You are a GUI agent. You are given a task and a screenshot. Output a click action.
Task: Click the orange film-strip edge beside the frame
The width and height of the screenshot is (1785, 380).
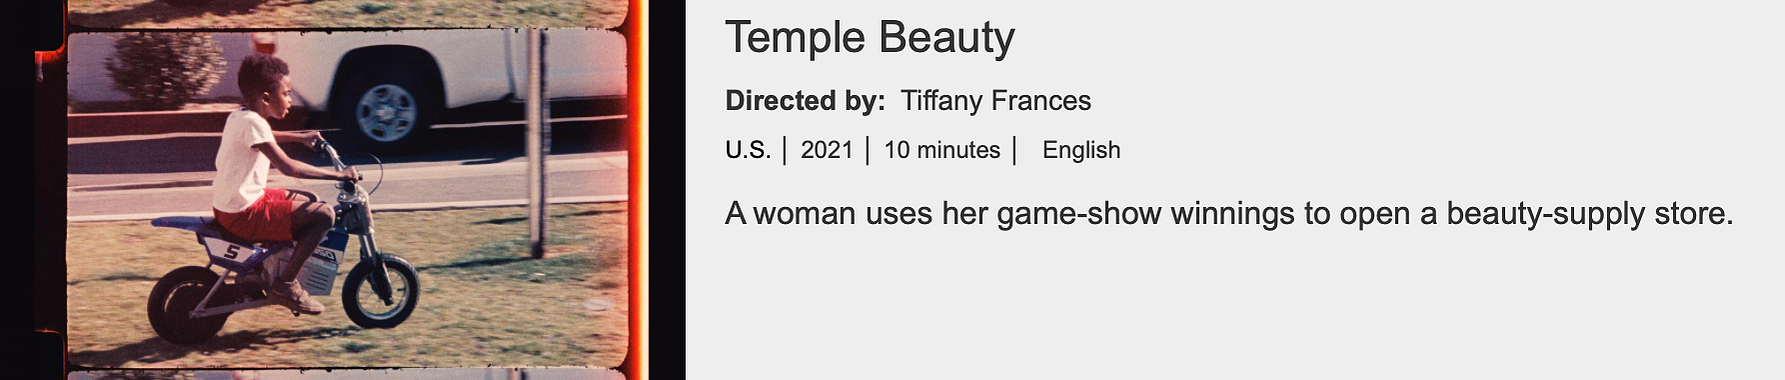(x=638, y=190)
